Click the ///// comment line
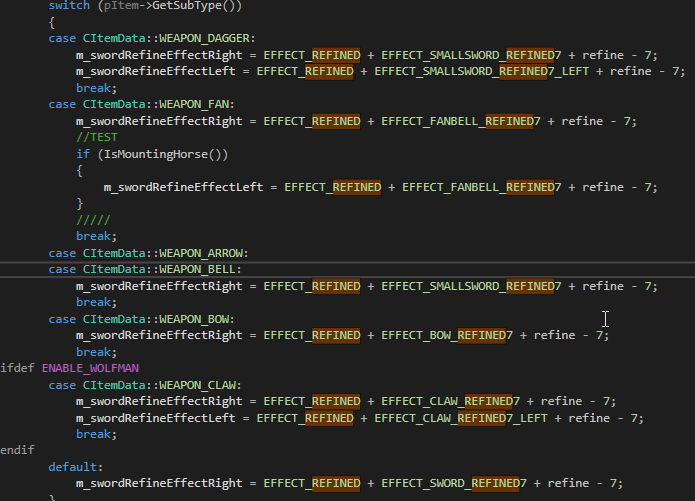This screenshot has width=695, height=501. click(93, 220)
